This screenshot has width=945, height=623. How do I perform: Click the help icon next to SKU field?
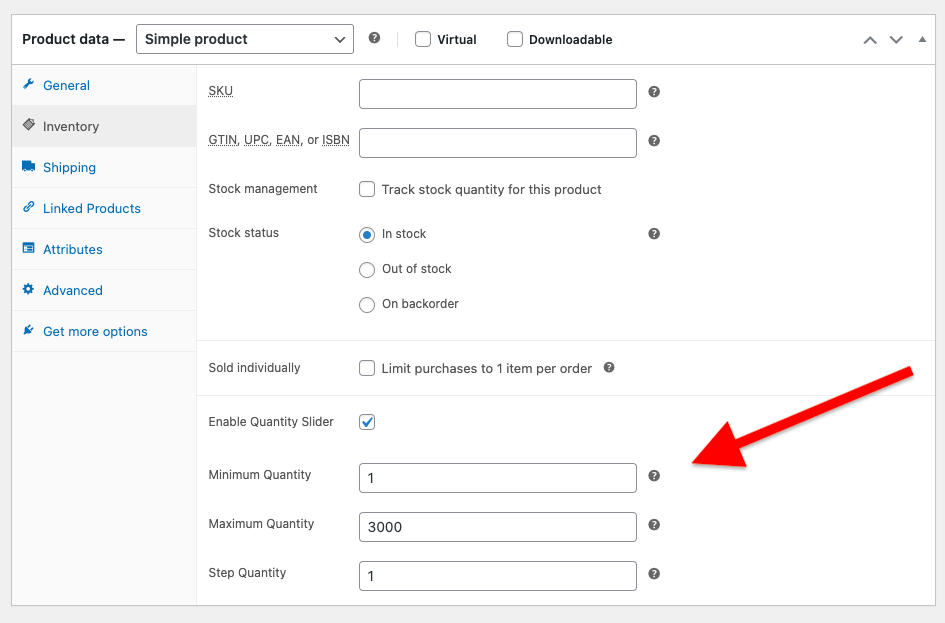point(654,92)
